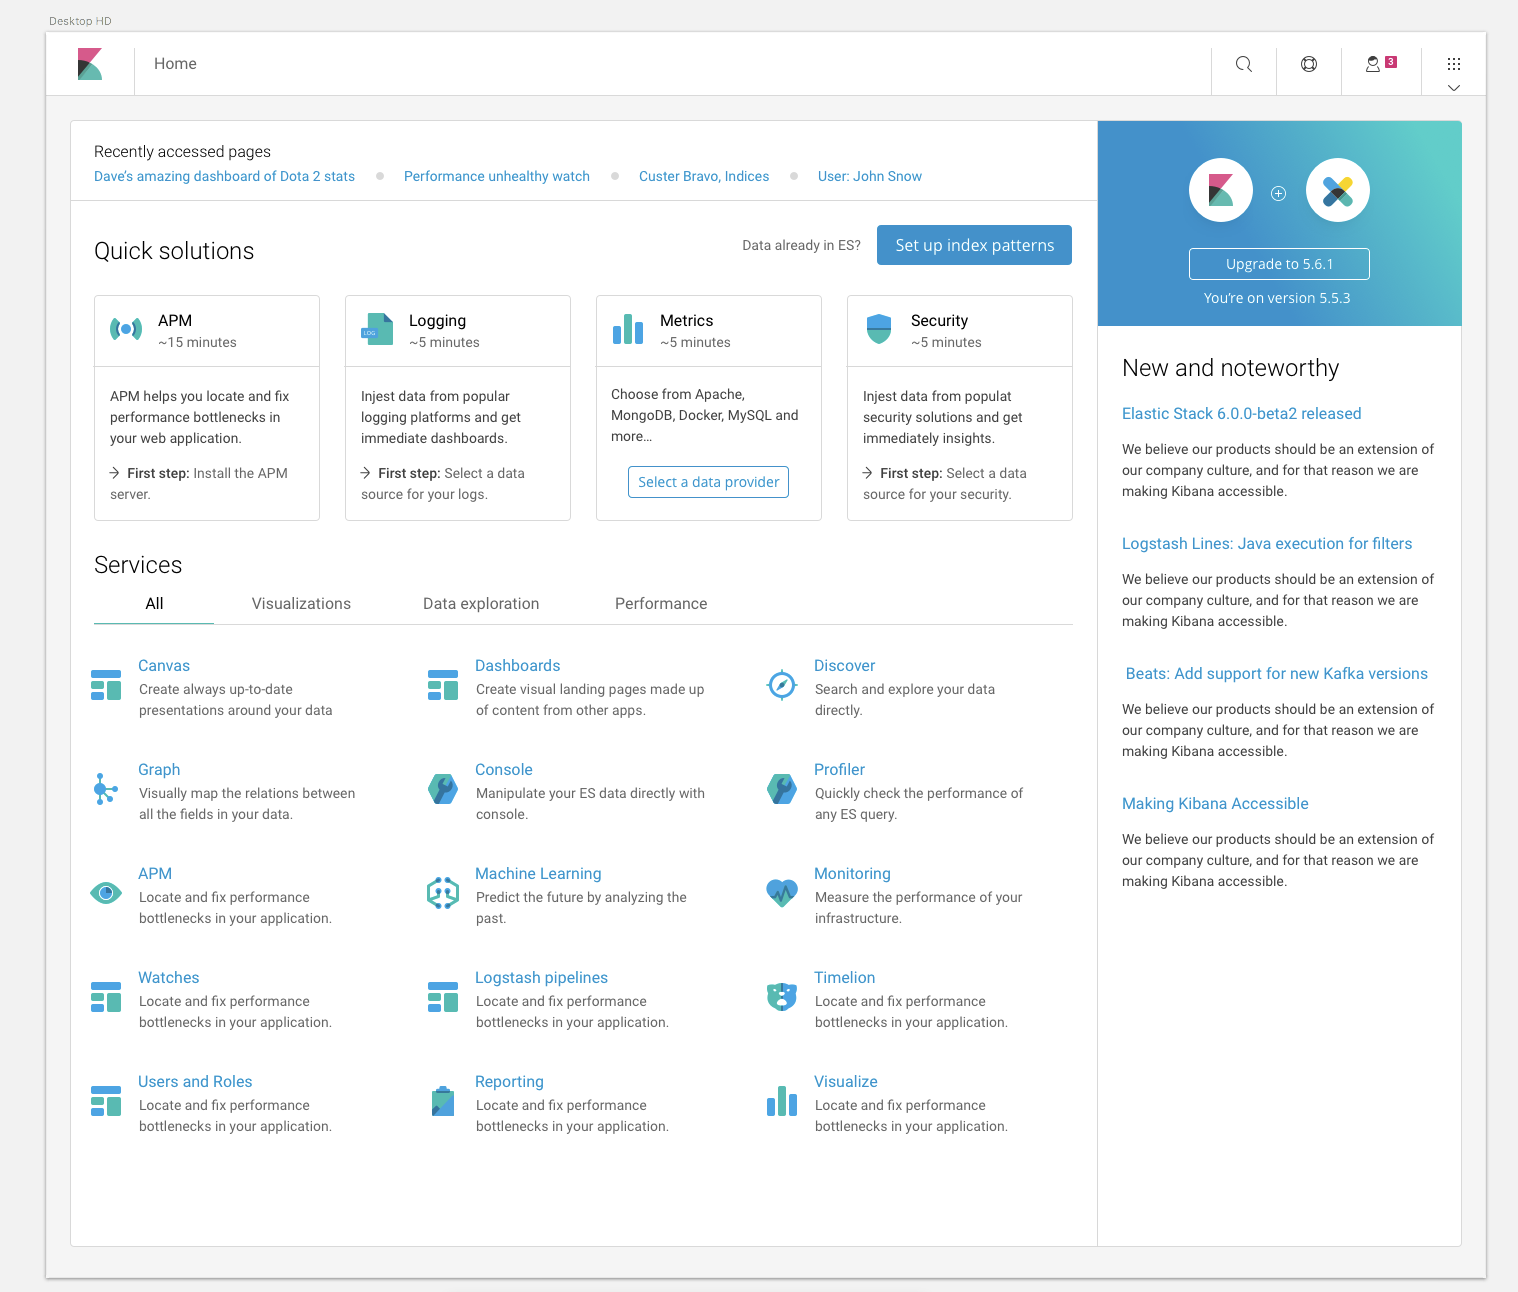Click the Monitoring wave icon
Image resolution: width=1518 pixels, height=1292 pixels.
[781, 892]
